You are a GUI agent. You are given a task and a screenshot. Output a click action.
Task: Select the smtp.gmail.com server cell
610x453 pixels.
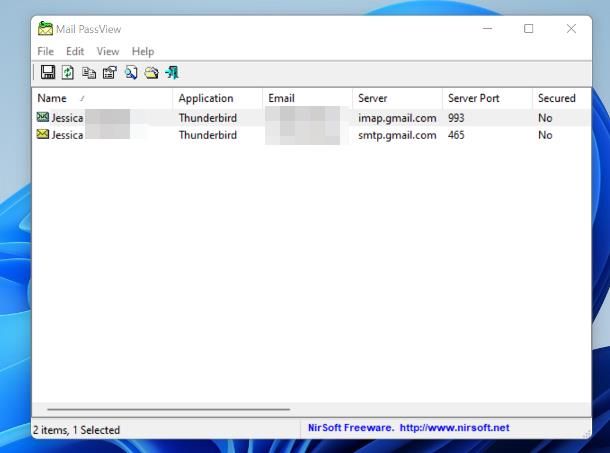[397, 135]
